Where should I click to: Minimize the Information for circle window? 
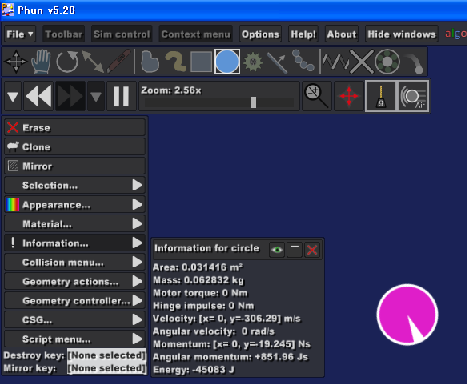[x=295, y=250]
